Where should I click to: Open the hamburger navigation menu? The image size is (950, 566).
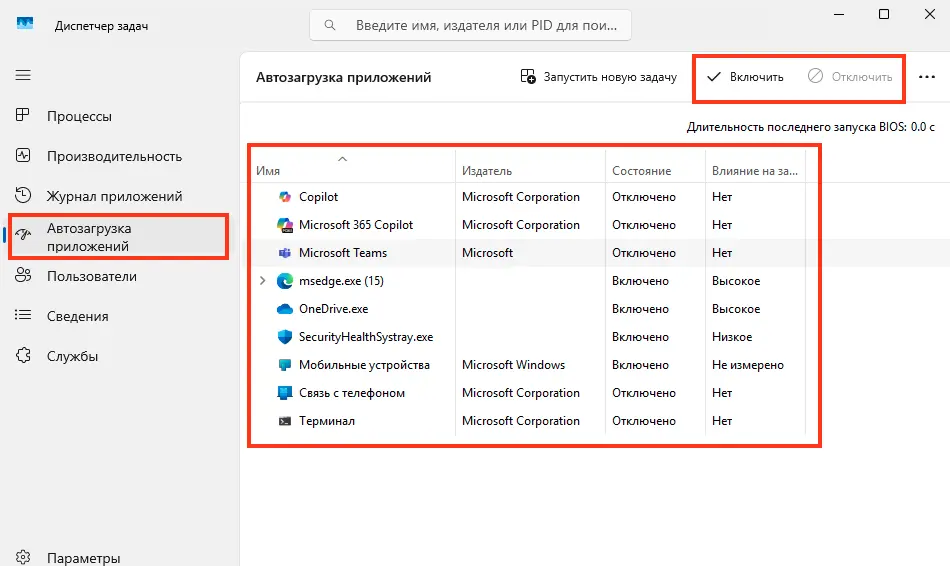click(x=23, y=75)
